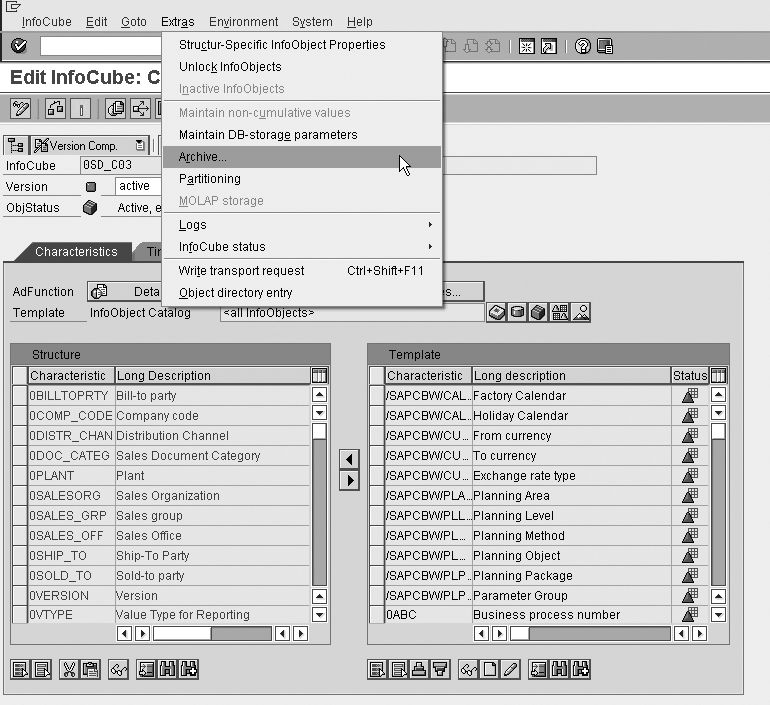Click the shapes-and-grid catalog template icon
Screen dimensions: 770x705
pyautogui.click(x=560, y=312)
